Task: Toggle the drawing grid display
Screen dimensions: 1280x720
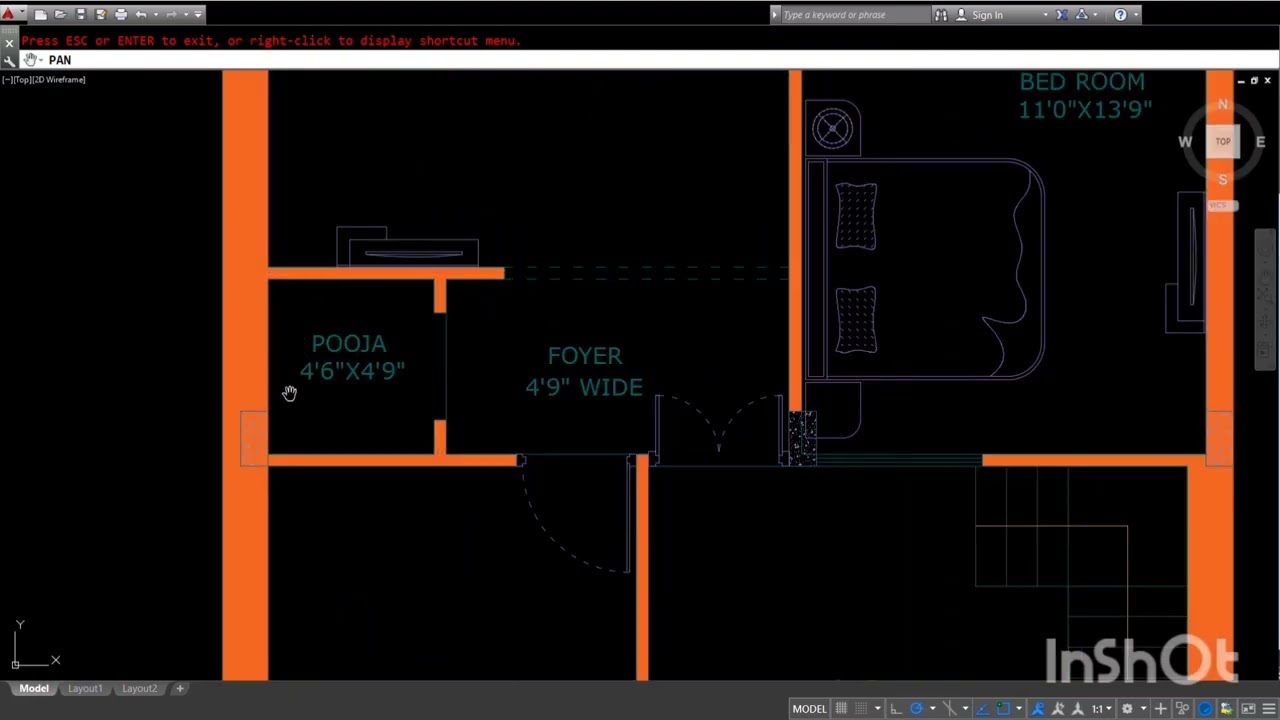Action: [x=840, y=709]
